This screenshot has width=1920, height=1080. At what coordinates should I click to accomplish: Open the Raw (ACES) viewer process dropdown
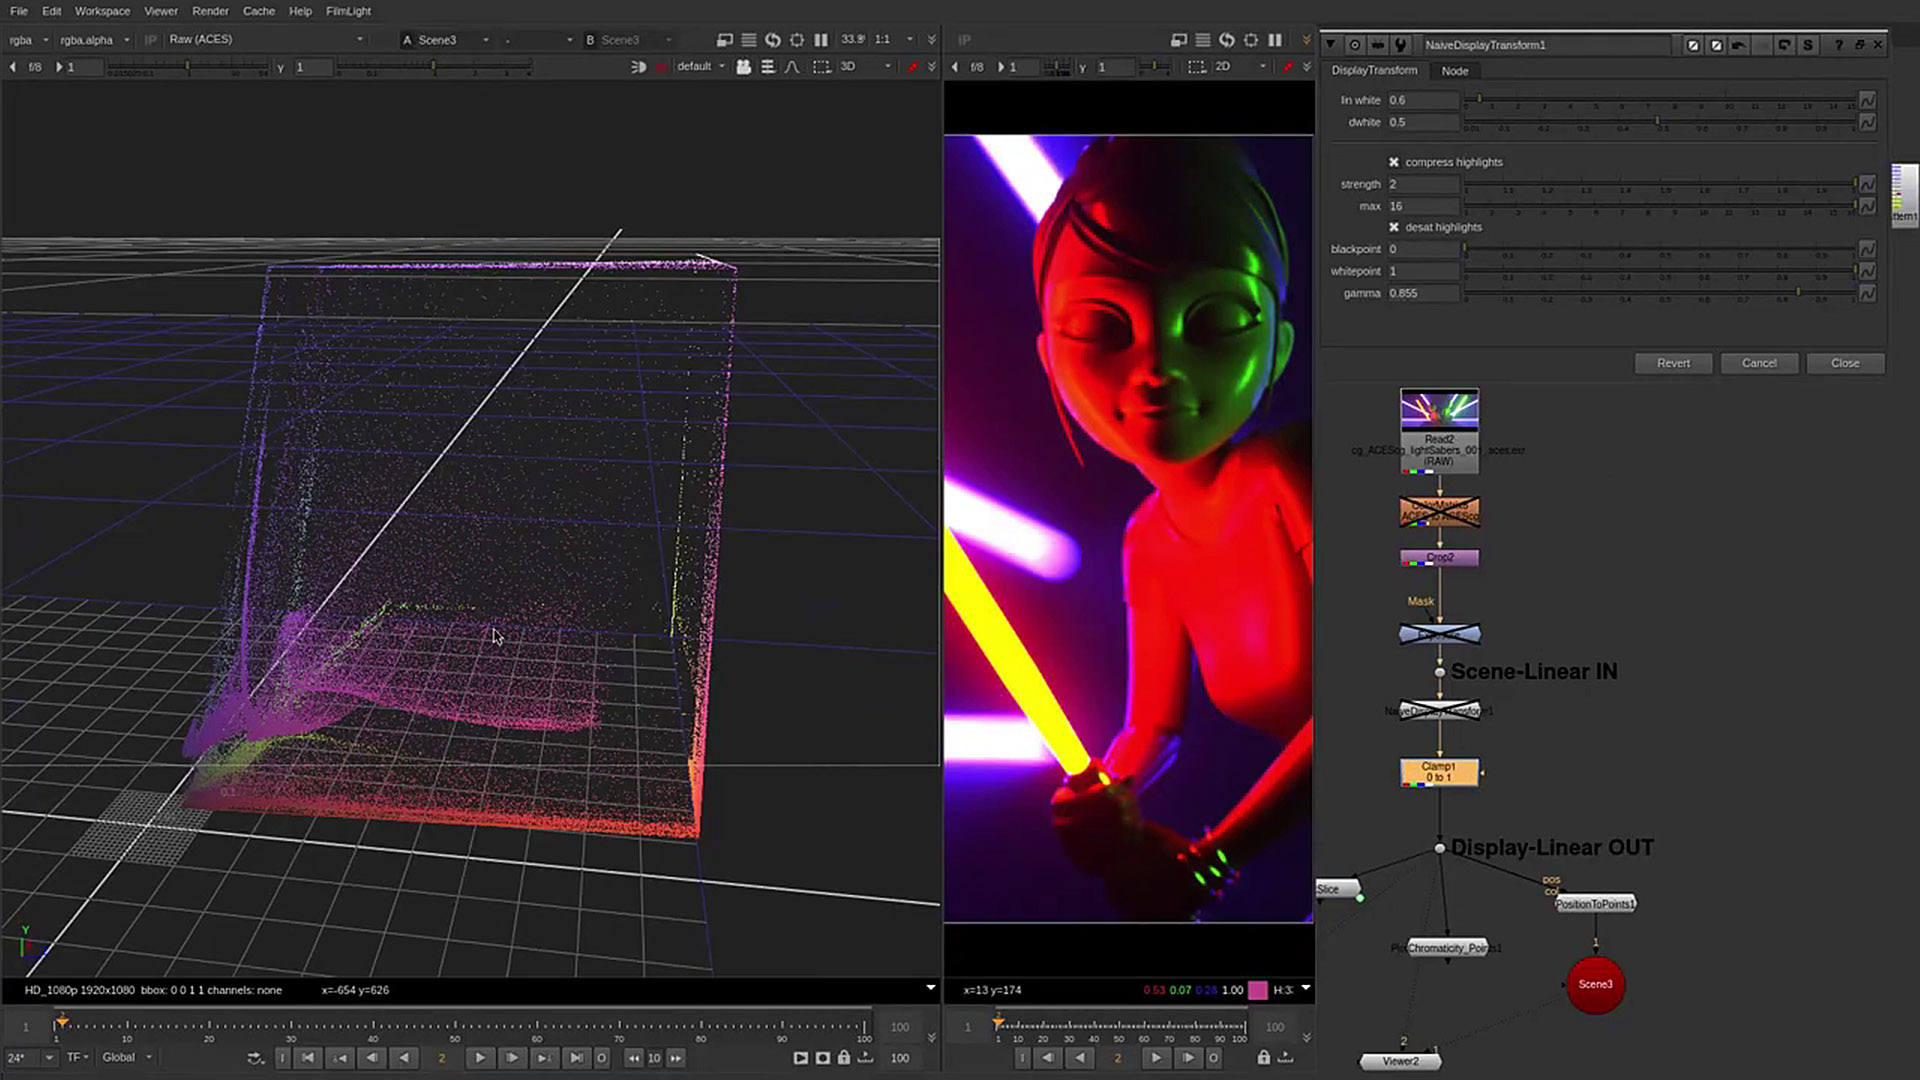point(265,39)
